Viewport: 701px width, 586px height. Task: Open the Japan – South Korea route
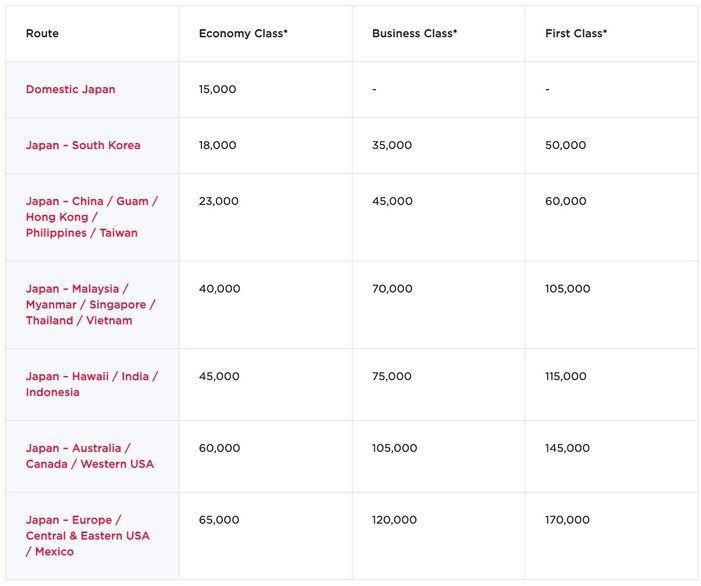(83, 145)
